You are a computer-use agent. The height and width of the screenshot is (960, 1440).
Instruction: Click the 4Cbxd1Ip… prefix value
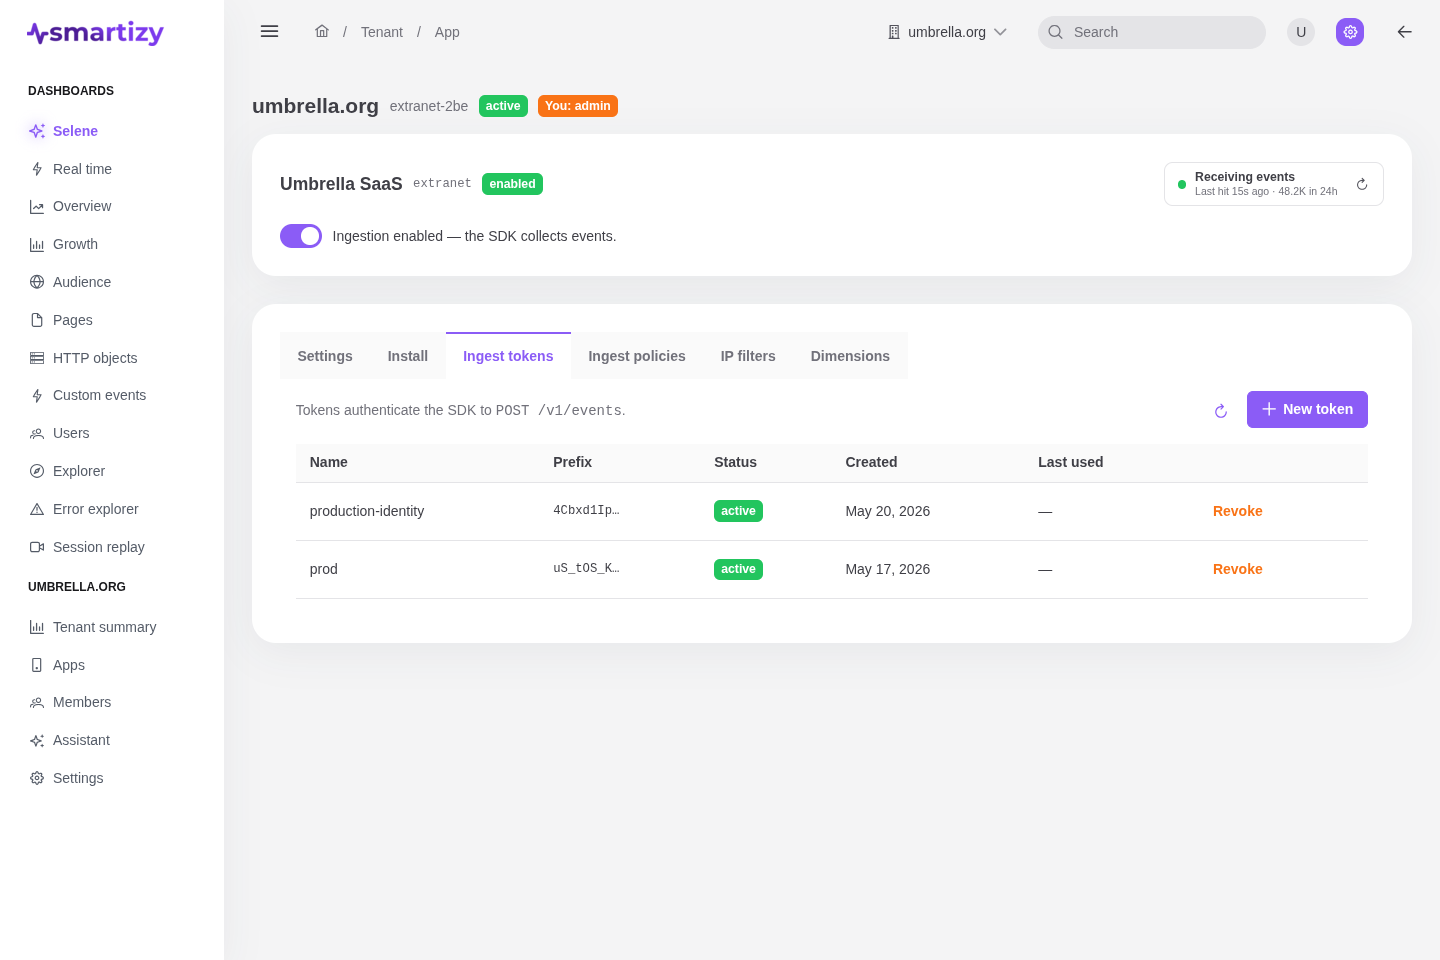coord(586,510)
